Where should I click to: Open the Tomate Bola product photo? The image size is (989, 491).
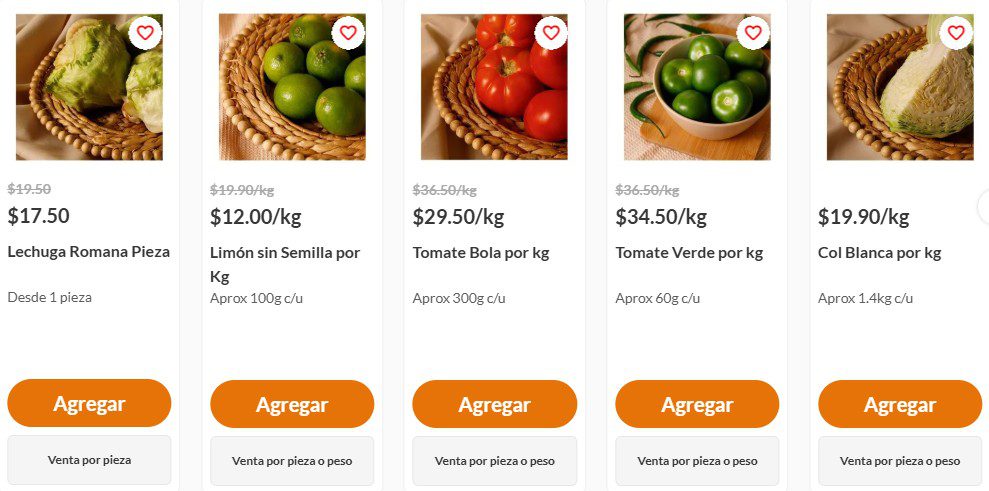pyautogui.click(x=494, y=87)
